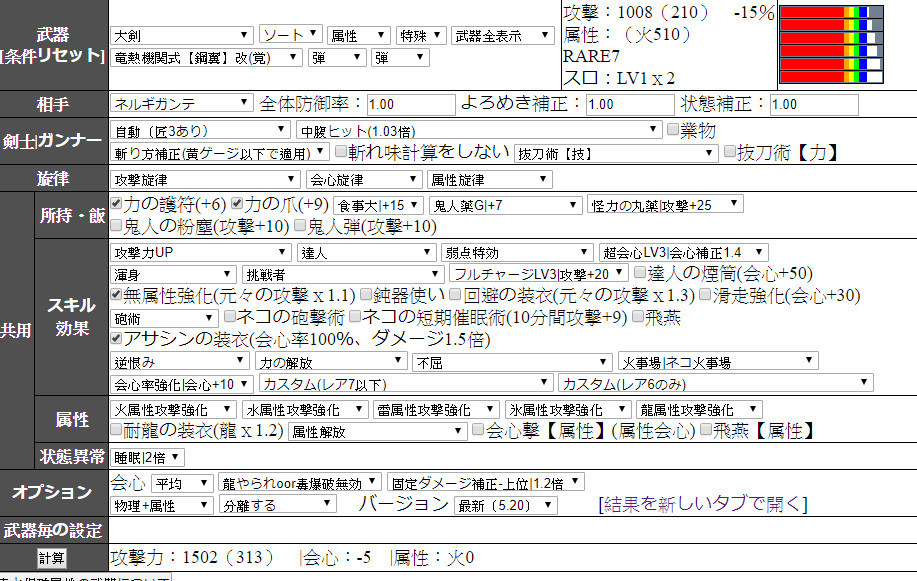Image resolution: width=917 pixels, height=581 pixels.
Task: Open the 渾身 dropdown
Action: point(173,274)
